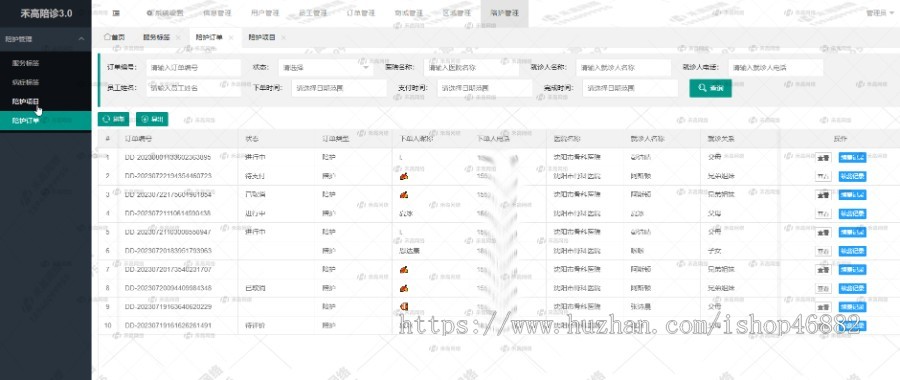Click the 已取消 status cell in row 8

(x=254, y=288)
